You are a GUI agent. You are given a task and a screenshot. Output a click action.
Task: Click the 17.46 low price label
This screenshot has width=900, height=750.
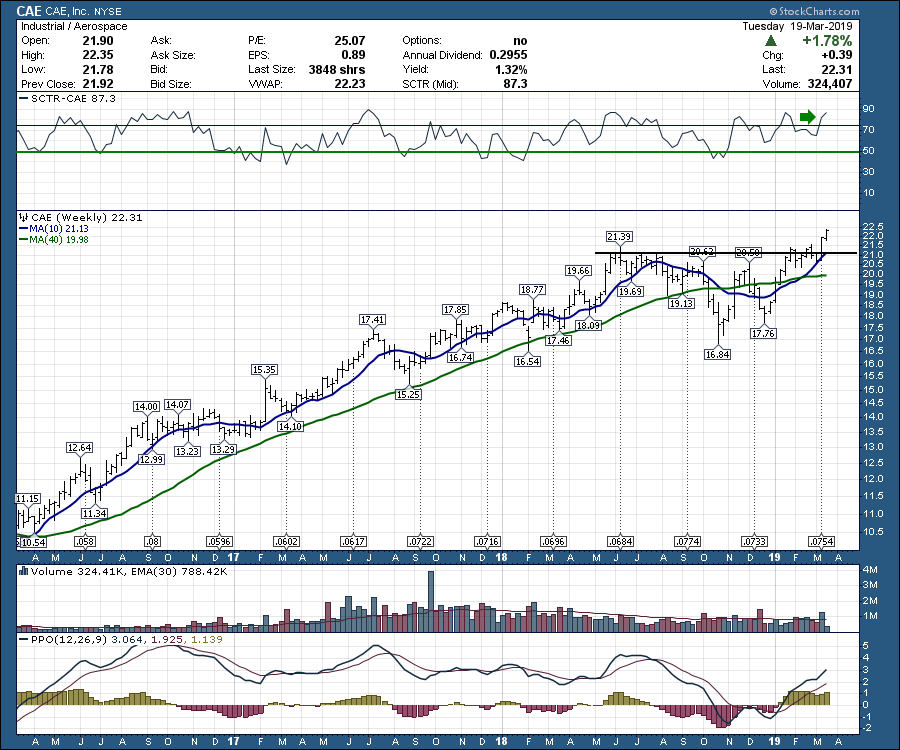(558, 341)
